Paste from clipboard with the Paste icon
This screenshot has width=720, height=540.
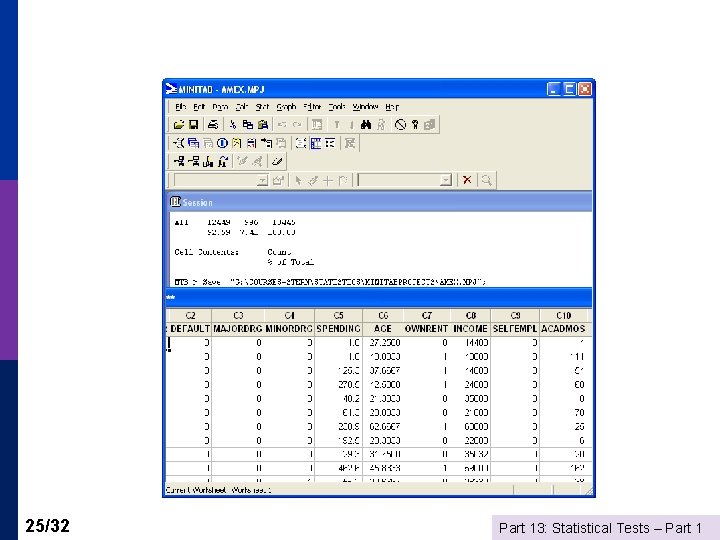point(263,124)
